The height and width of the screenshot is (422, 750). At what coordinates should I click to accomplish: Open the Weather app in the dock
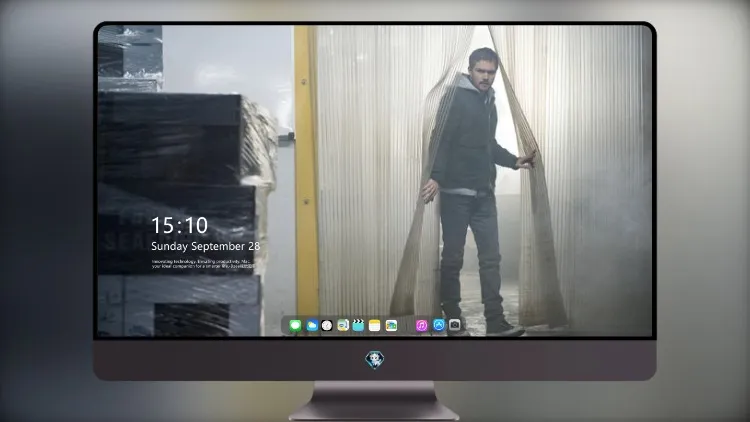[312, 326]
